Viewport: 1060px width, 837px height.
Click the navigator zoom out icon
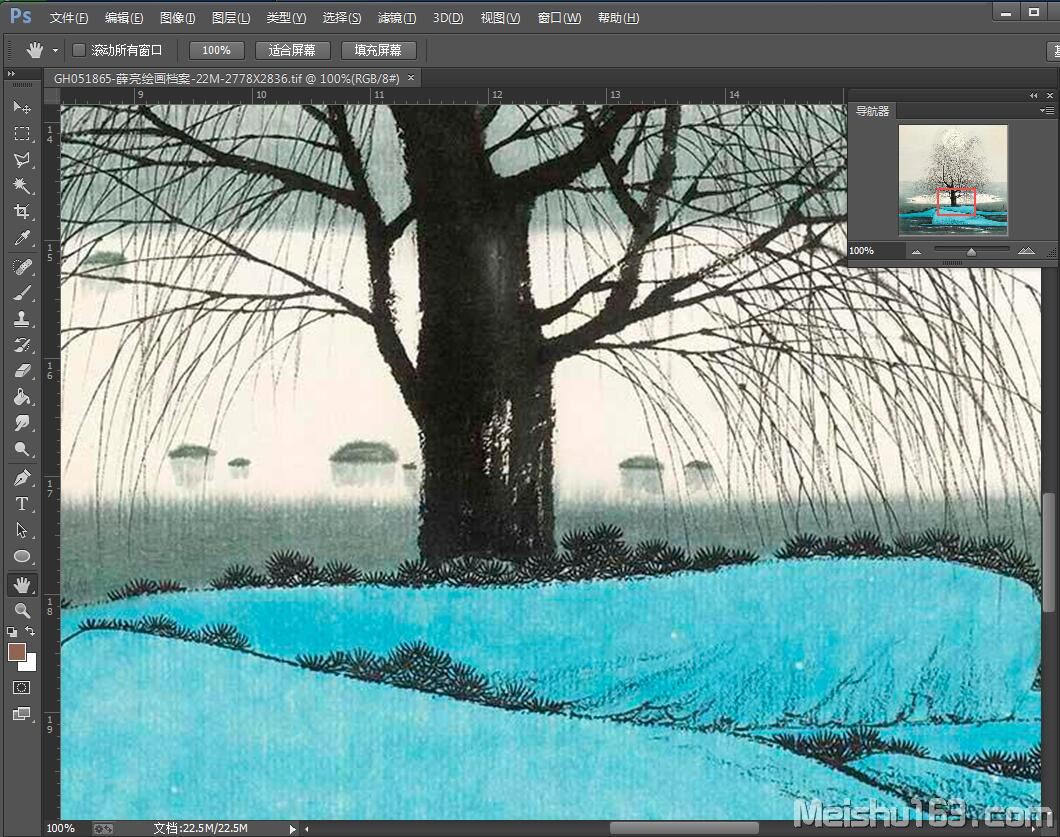click(916, 252)
